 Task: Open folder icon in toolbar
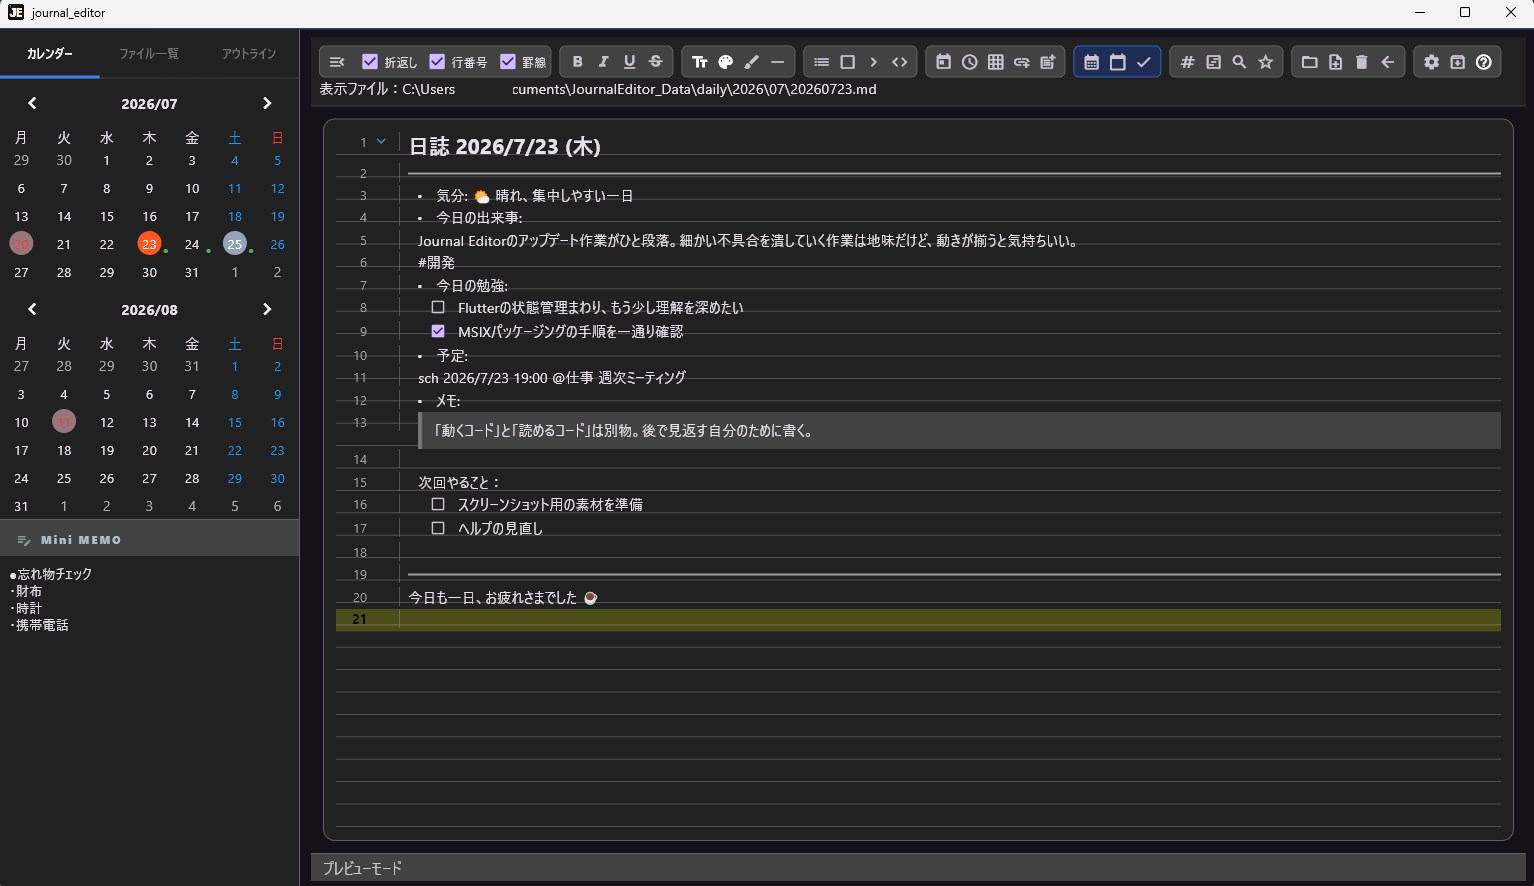pyautogui.click(x=1309, y=62)
